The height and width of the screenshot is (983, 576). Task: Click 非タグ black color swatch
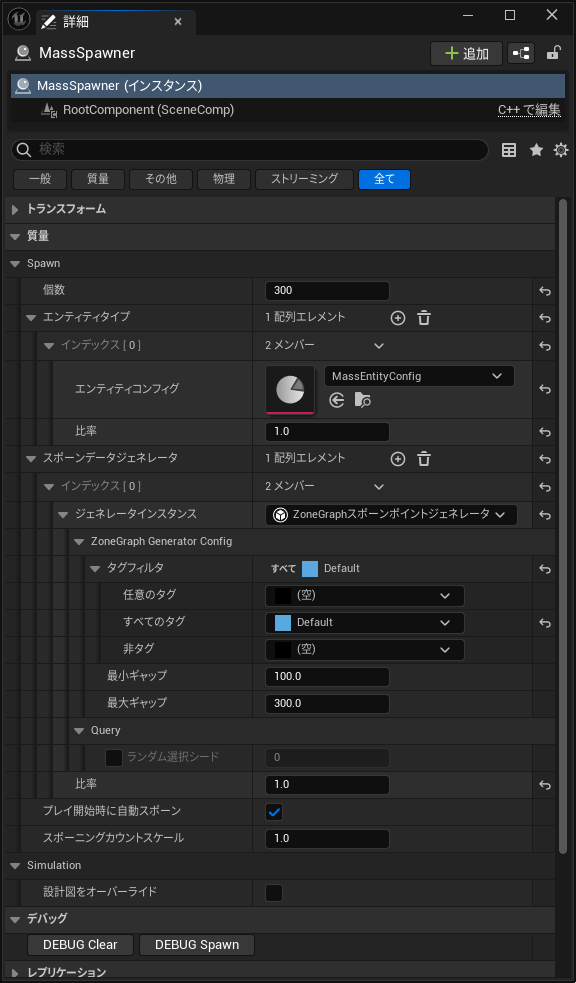click(283, 649)
